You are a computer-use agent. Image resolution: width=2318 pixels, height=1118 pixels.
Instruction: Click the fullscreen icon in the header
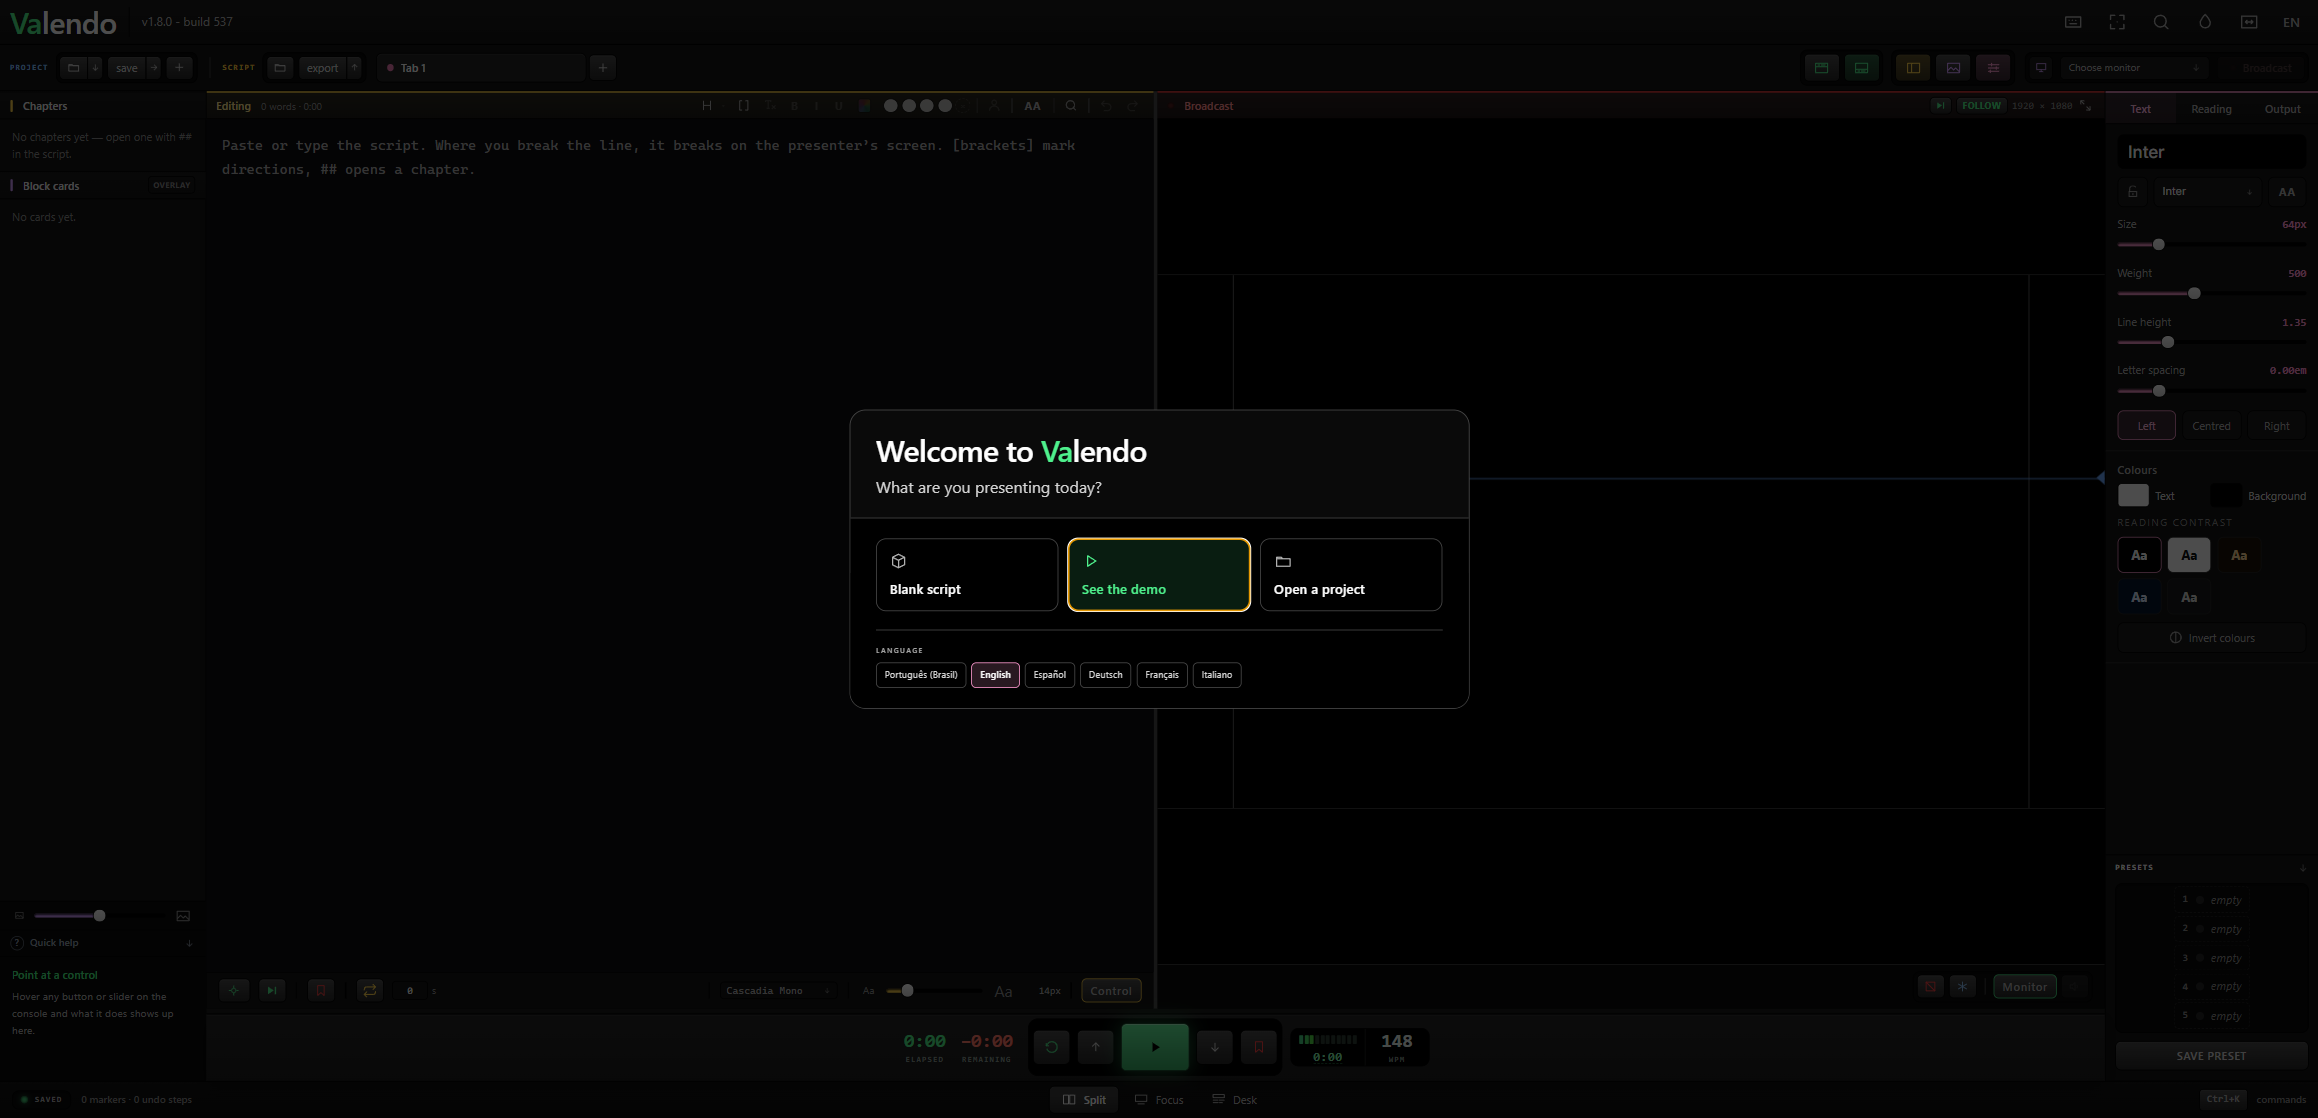[x=2117, y=22]
